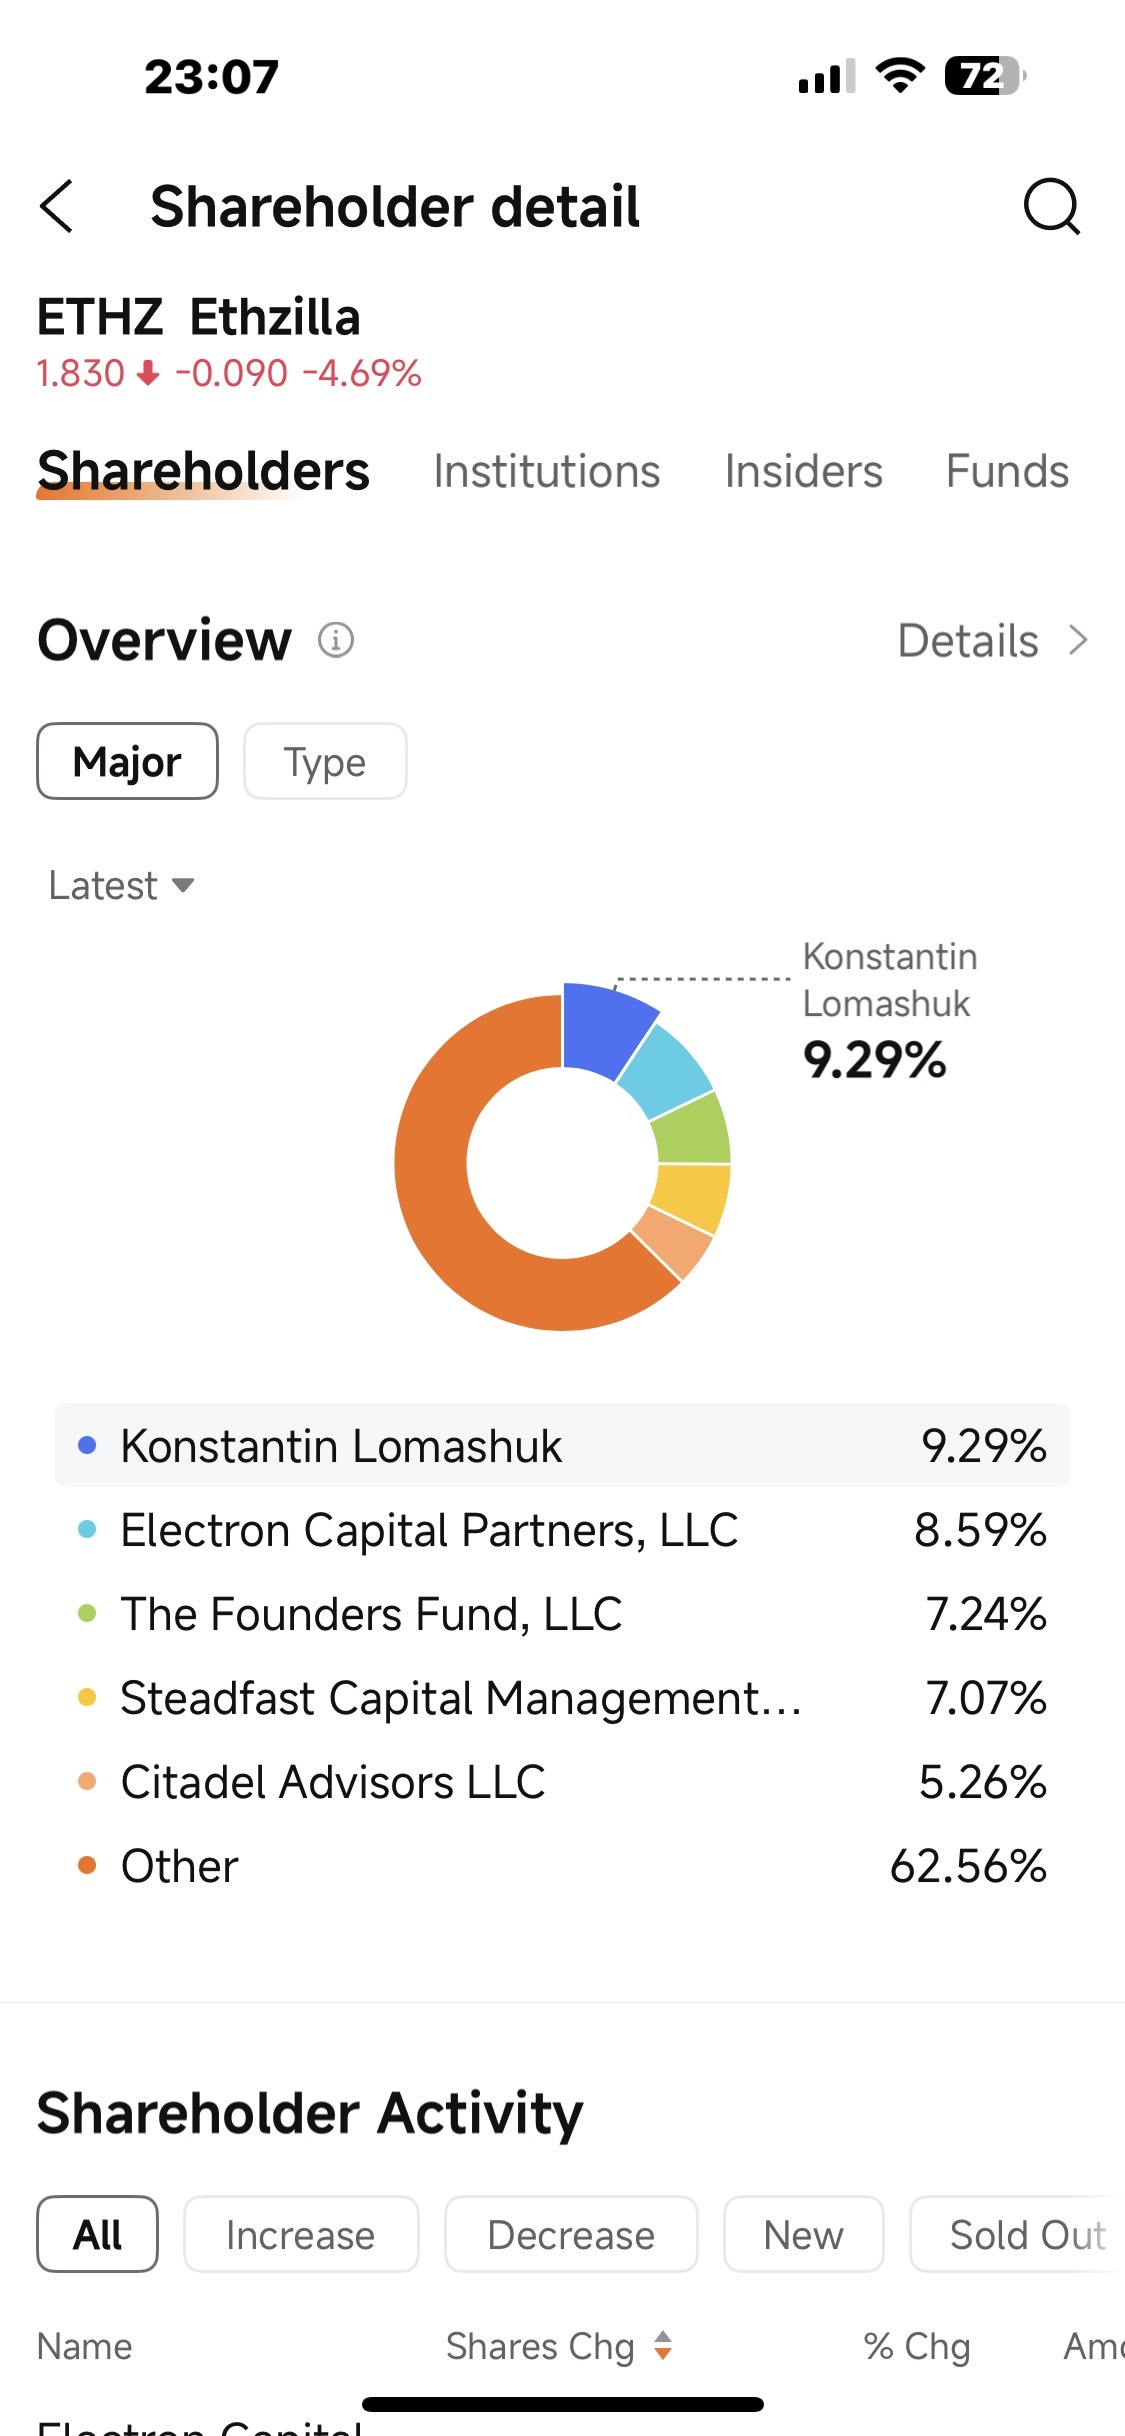Tap the Shares Chg sort arrows

pos(662,2345)
